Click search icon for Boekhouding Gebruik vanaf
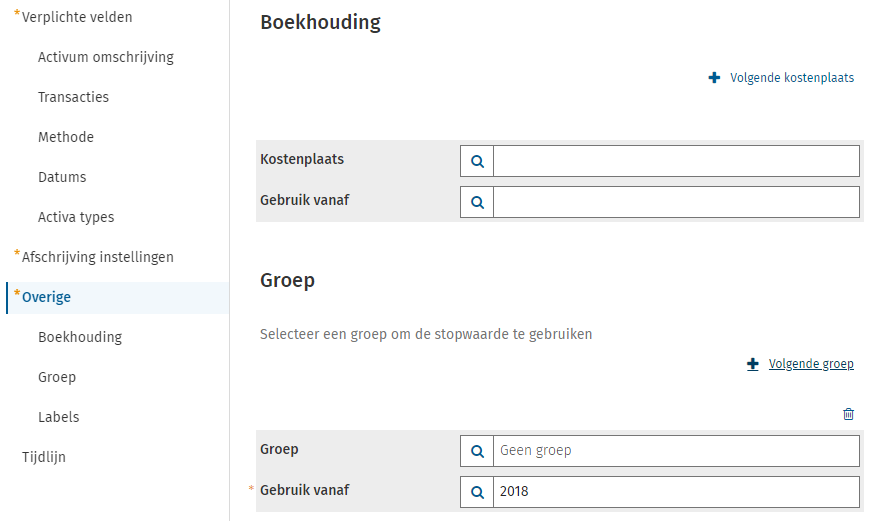 477,202
